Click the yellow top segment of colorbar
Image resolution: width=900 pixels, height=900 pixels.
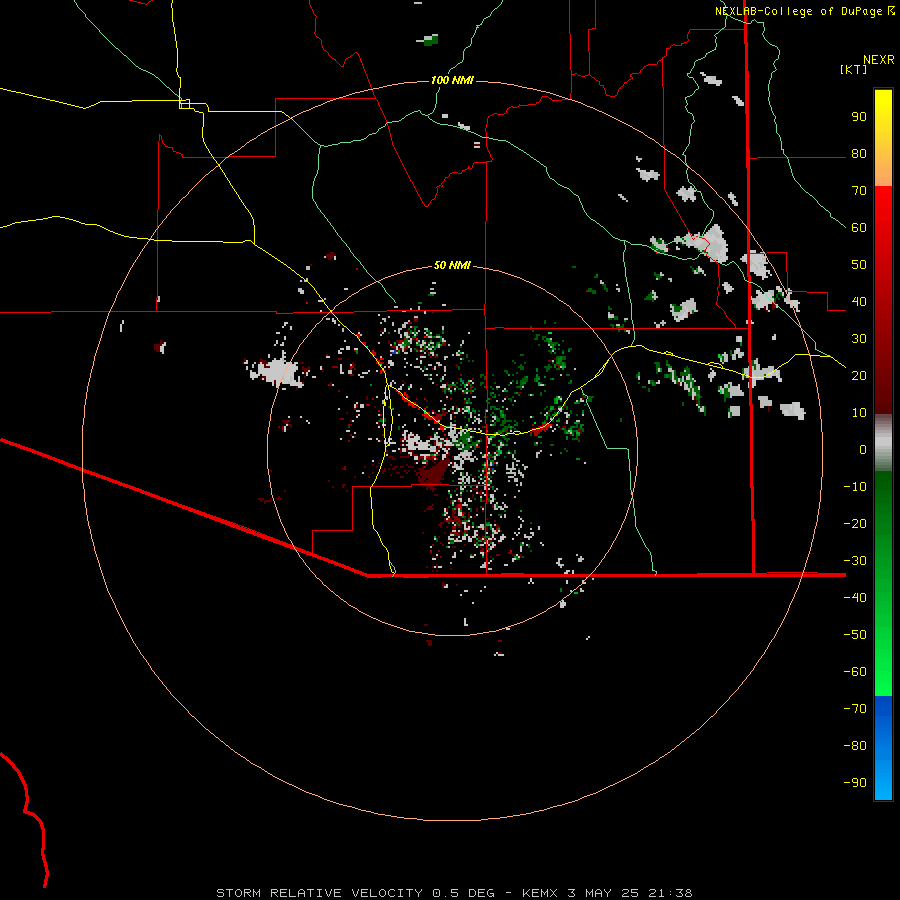[883, 138]
